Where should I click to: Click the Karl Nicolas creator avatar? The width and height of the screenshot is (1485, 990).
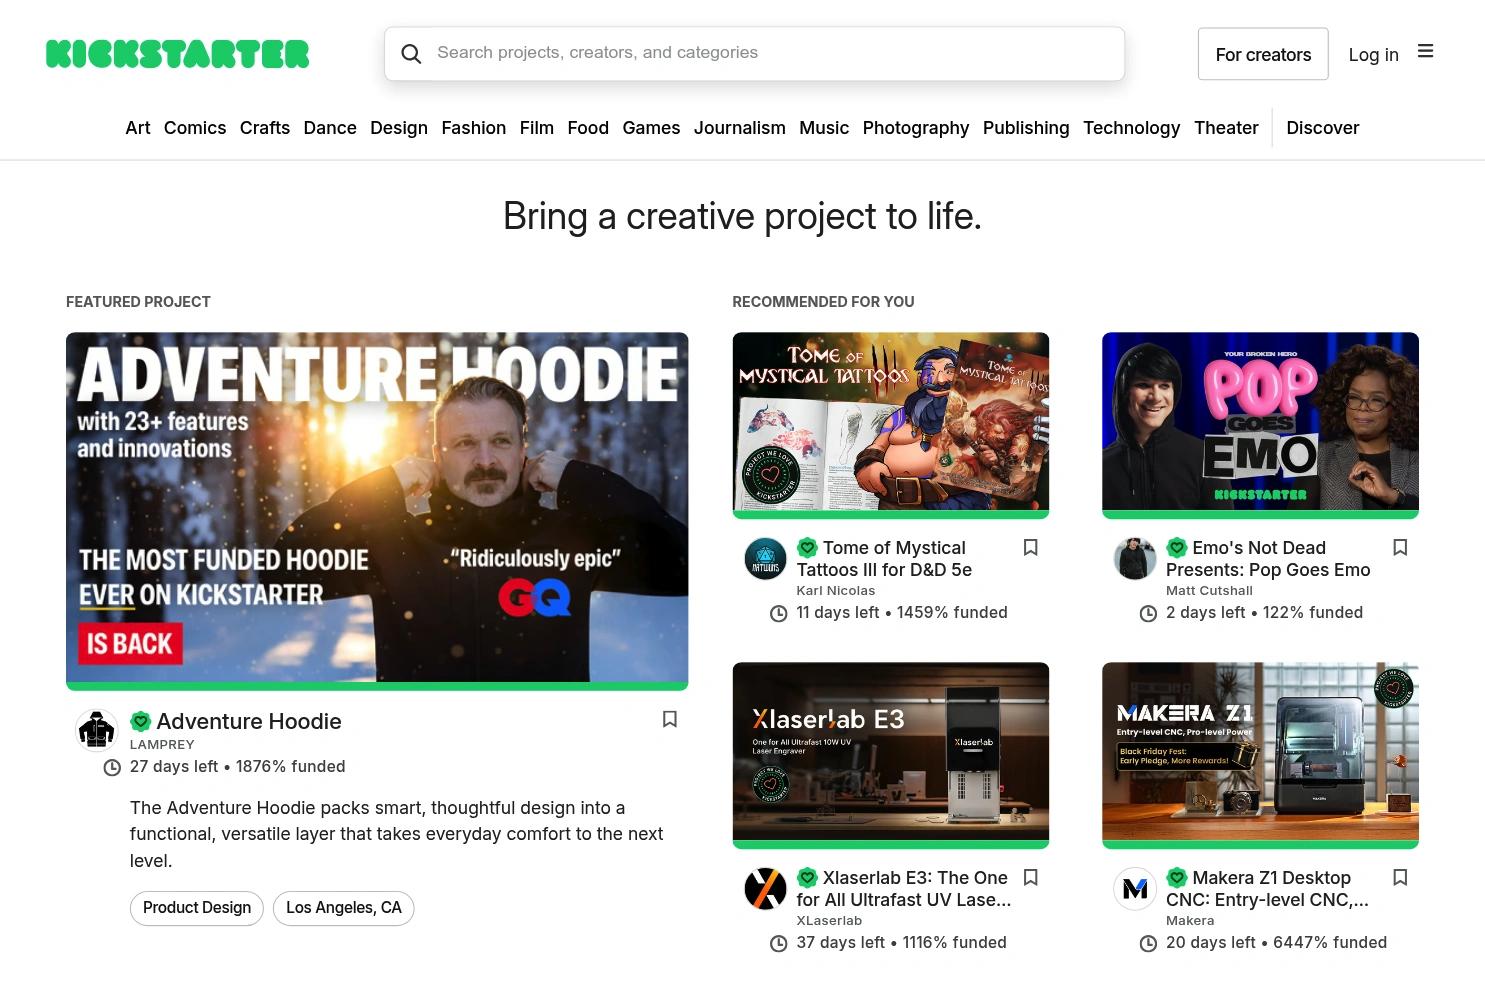[x=766, y=559]
